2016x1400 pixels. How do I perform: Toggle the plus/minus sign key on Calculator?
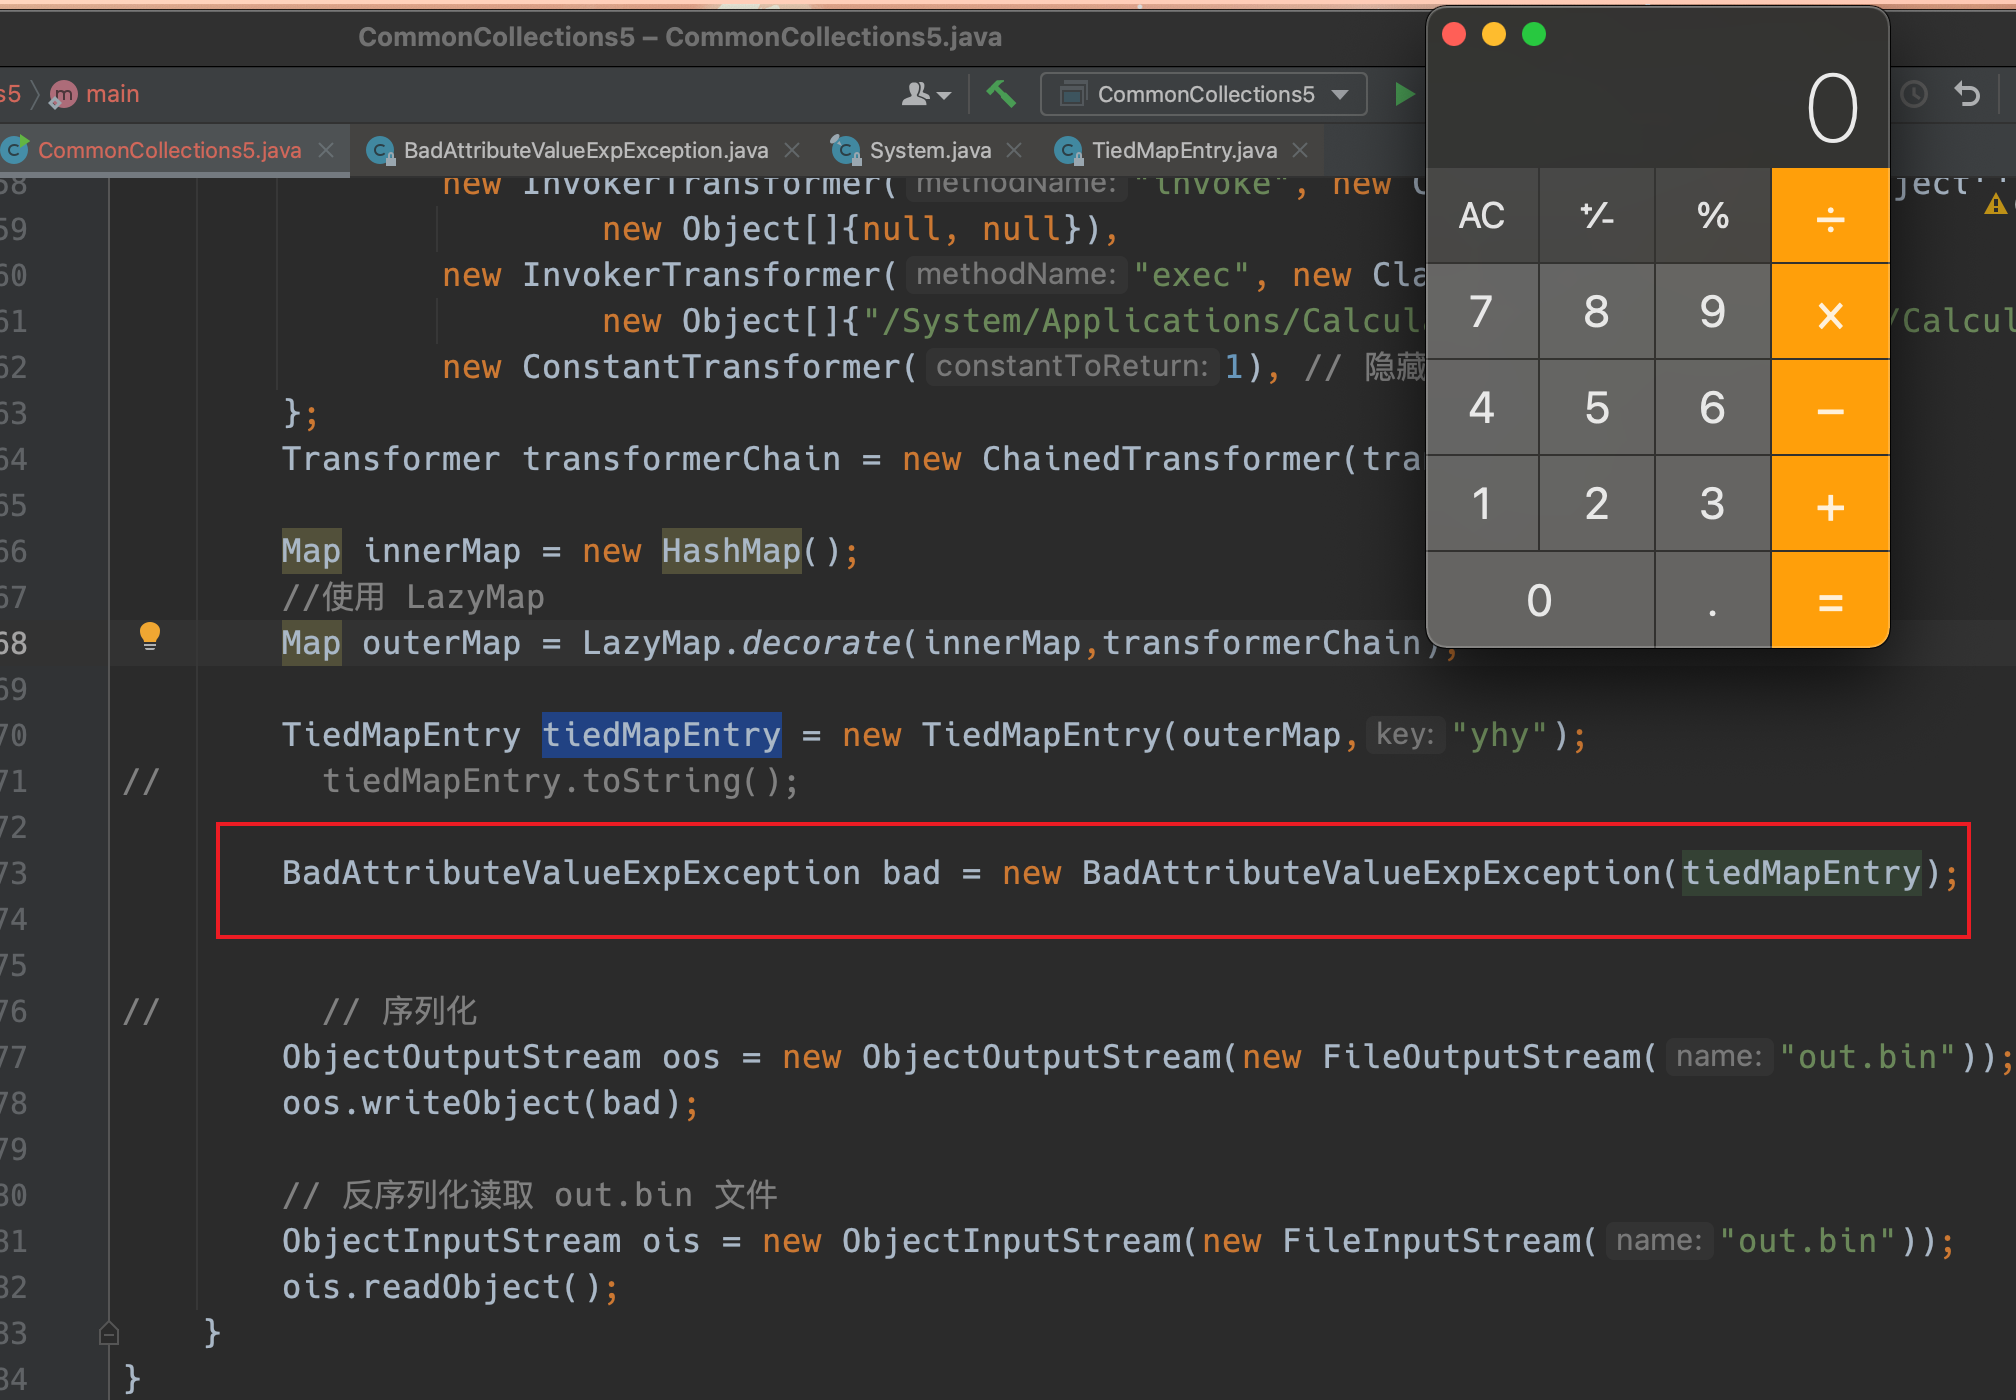[x=1597, y=215]
